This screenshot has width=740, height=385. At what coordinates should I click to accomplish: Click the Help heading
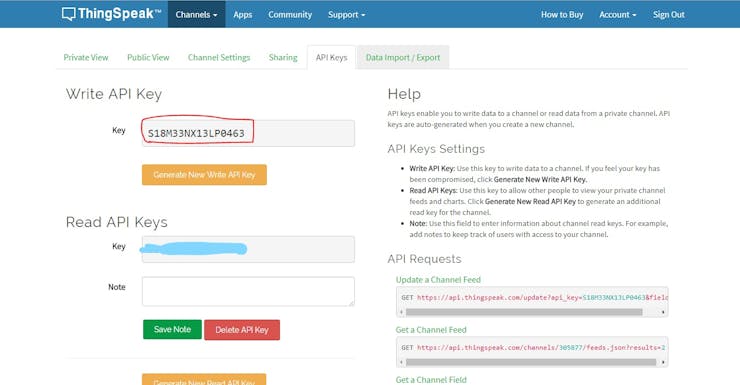point(404,94)
